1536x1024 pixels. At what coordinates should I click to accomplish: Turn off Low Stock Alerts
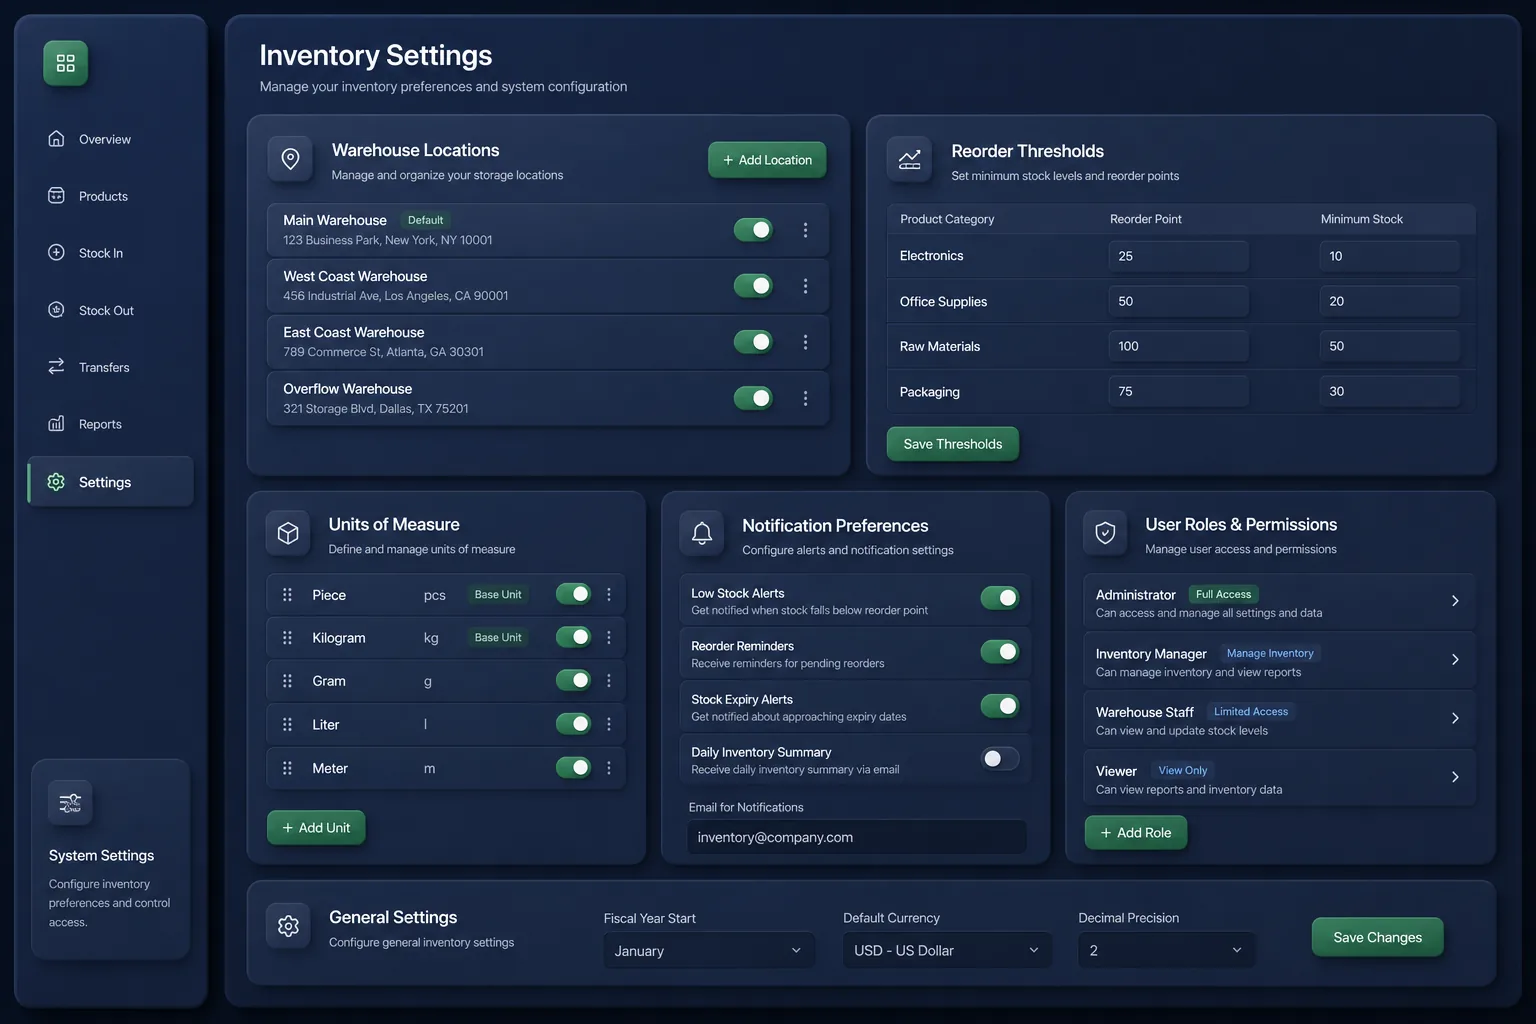coord(1000,598)
